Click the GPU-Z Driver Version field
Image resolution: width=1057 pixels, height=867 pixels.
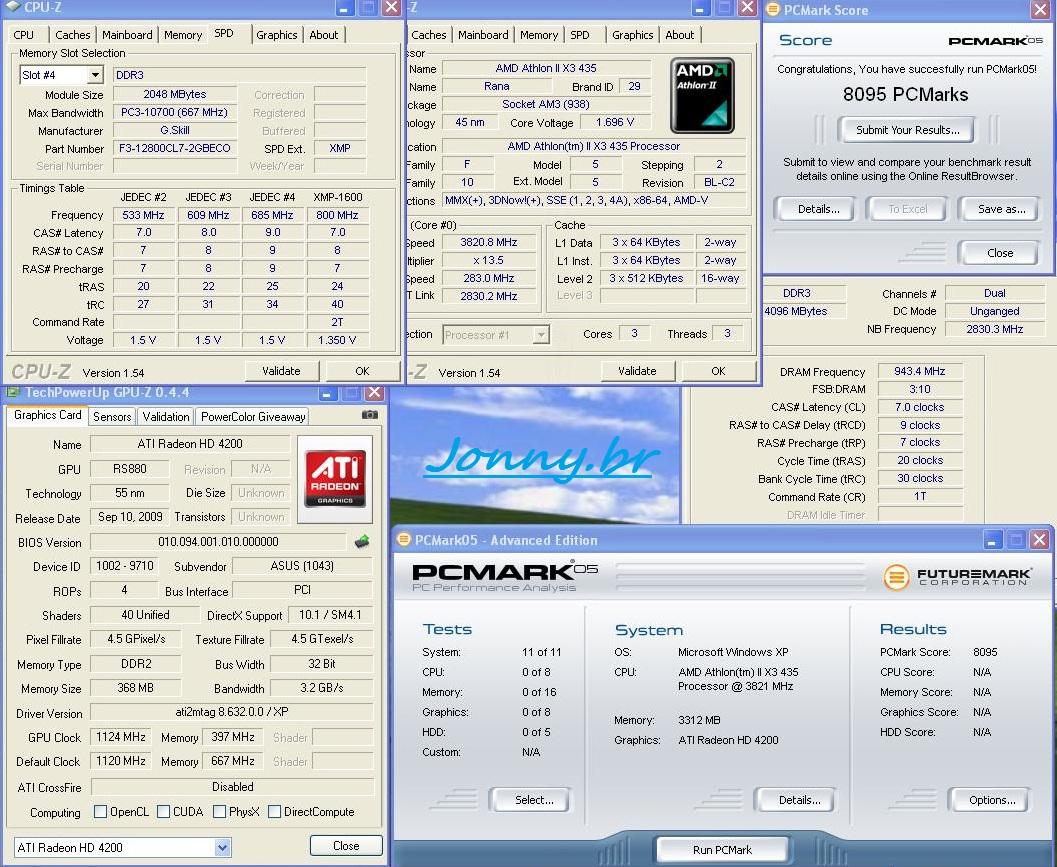click(x=232, y=712)
